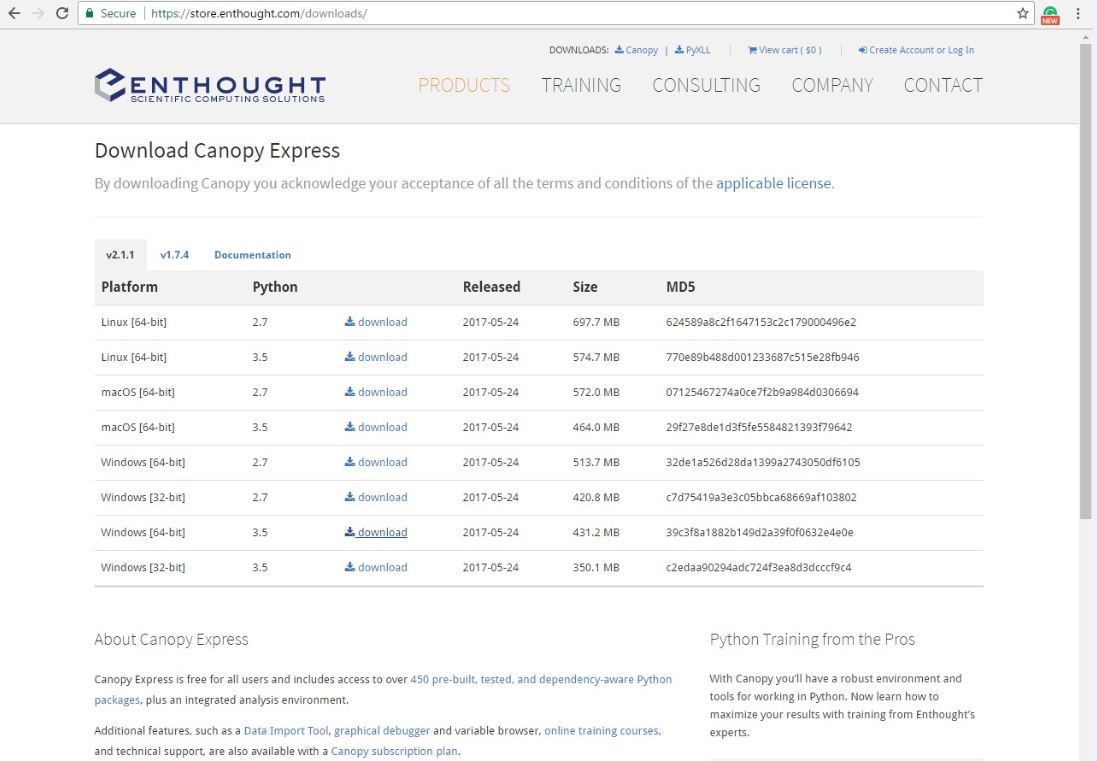Click the PyXLL download icon in header
Viewport: 1097px width, 761px height.
679,50
